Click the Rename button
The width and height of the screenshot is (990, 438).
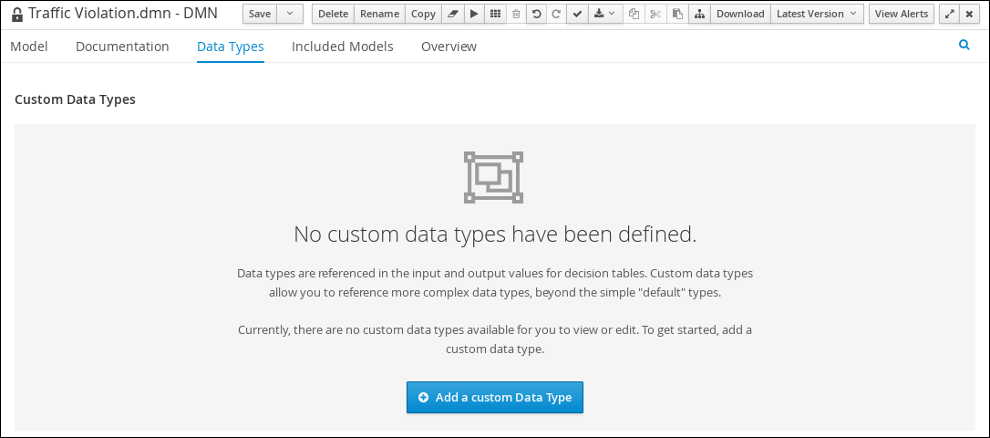pyautogui.click(x=379, y=14)
